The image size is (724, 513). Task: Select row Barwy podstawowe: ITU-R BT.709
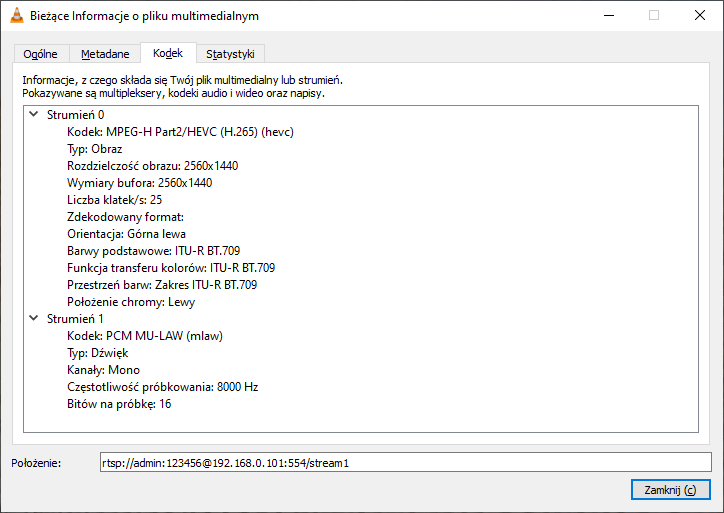coord(153,251)
